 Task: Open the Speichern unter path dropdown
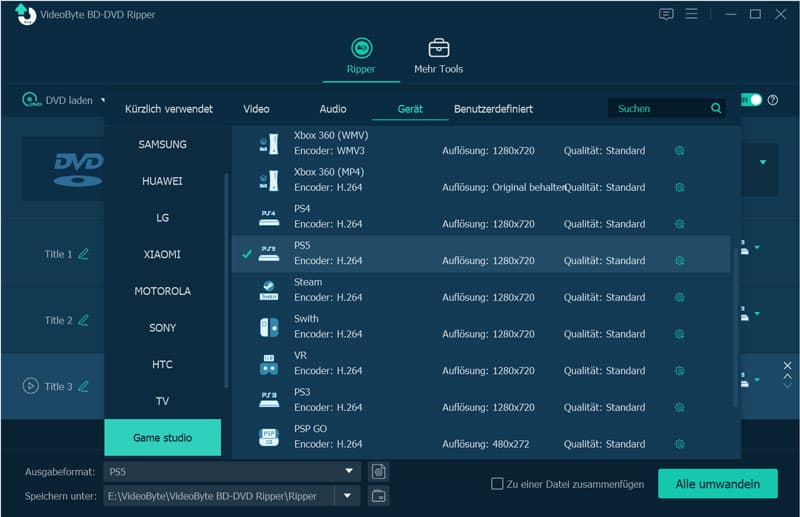347,496
